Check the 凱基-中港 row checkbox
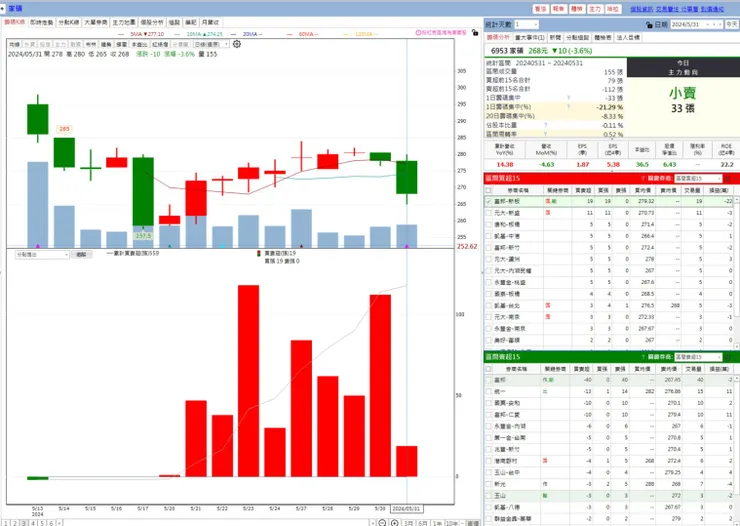Image resolution: width=740 pixels, height=526 pixels. point(488,236)
